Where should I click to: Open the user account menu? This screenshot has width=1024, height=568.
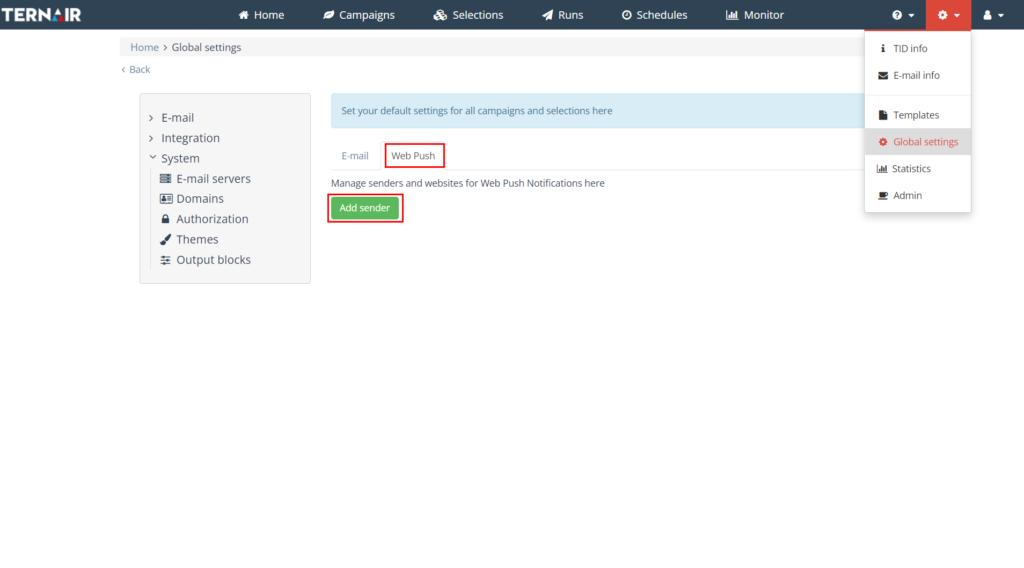993,15
